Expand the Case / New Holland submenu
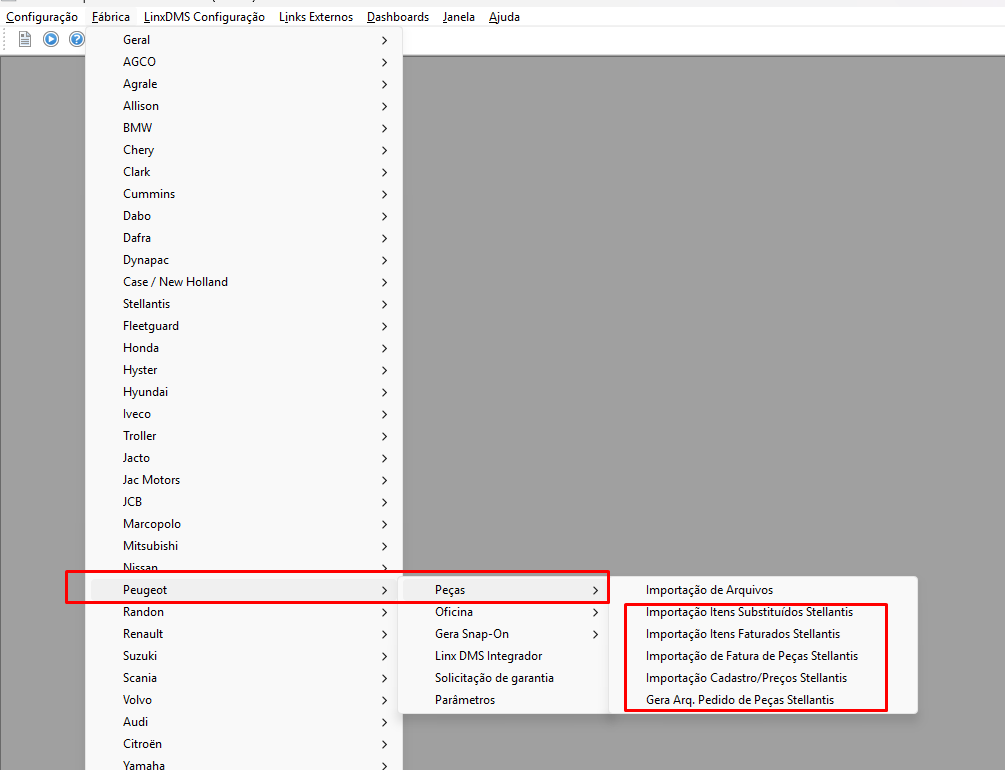This screenshot has height=770, width=1005. (244, 281)
